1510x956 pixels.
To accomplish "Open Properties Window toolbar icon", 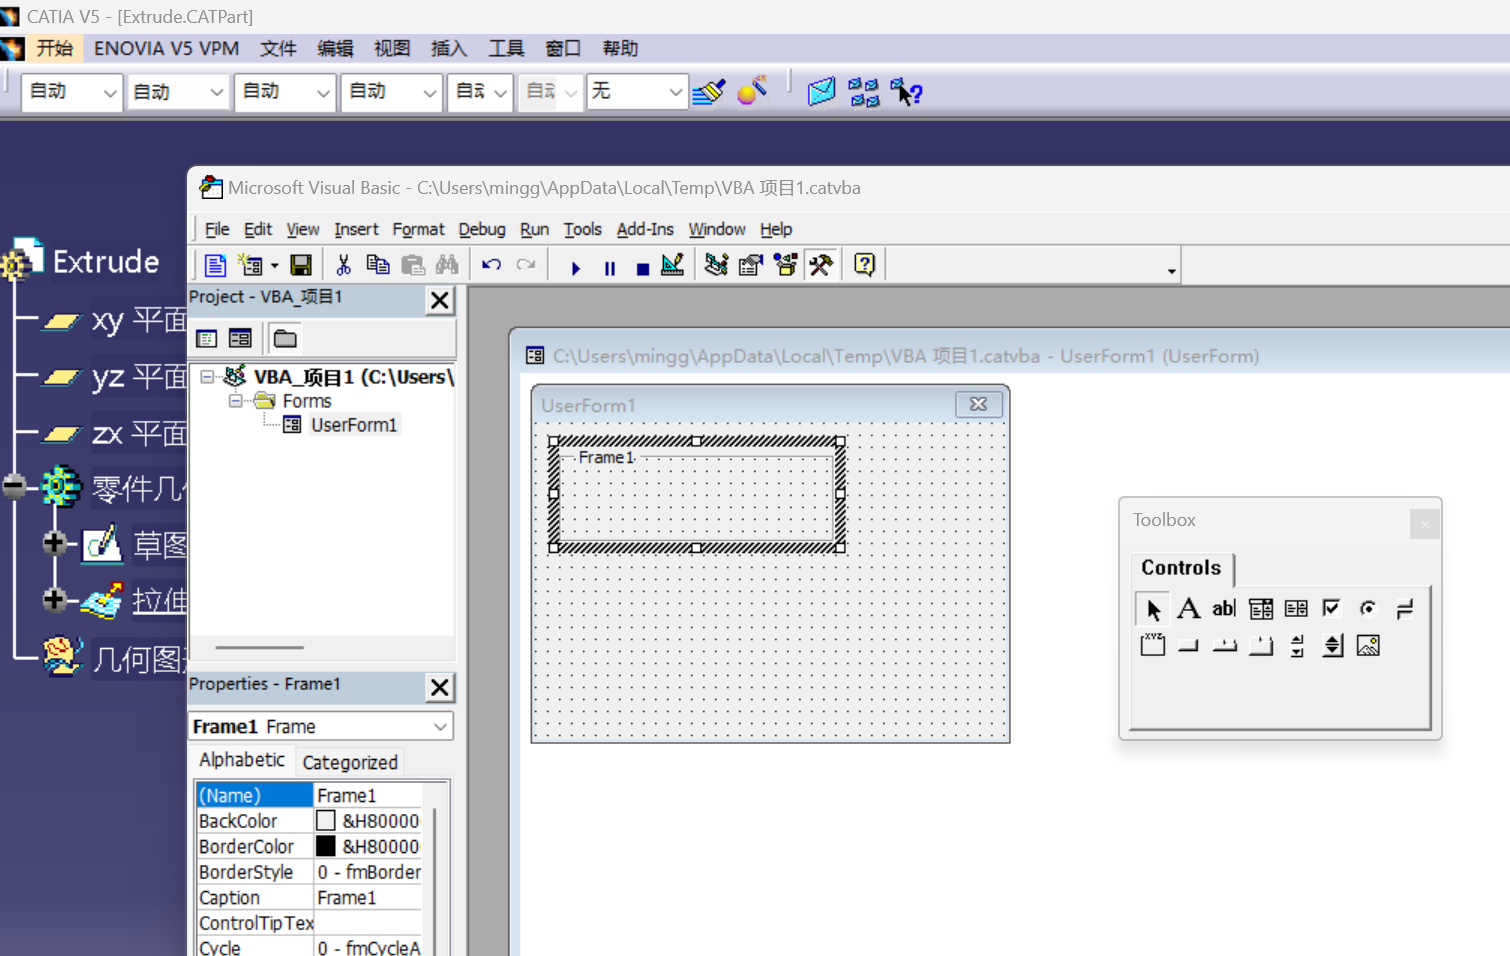I will (750, 265).
